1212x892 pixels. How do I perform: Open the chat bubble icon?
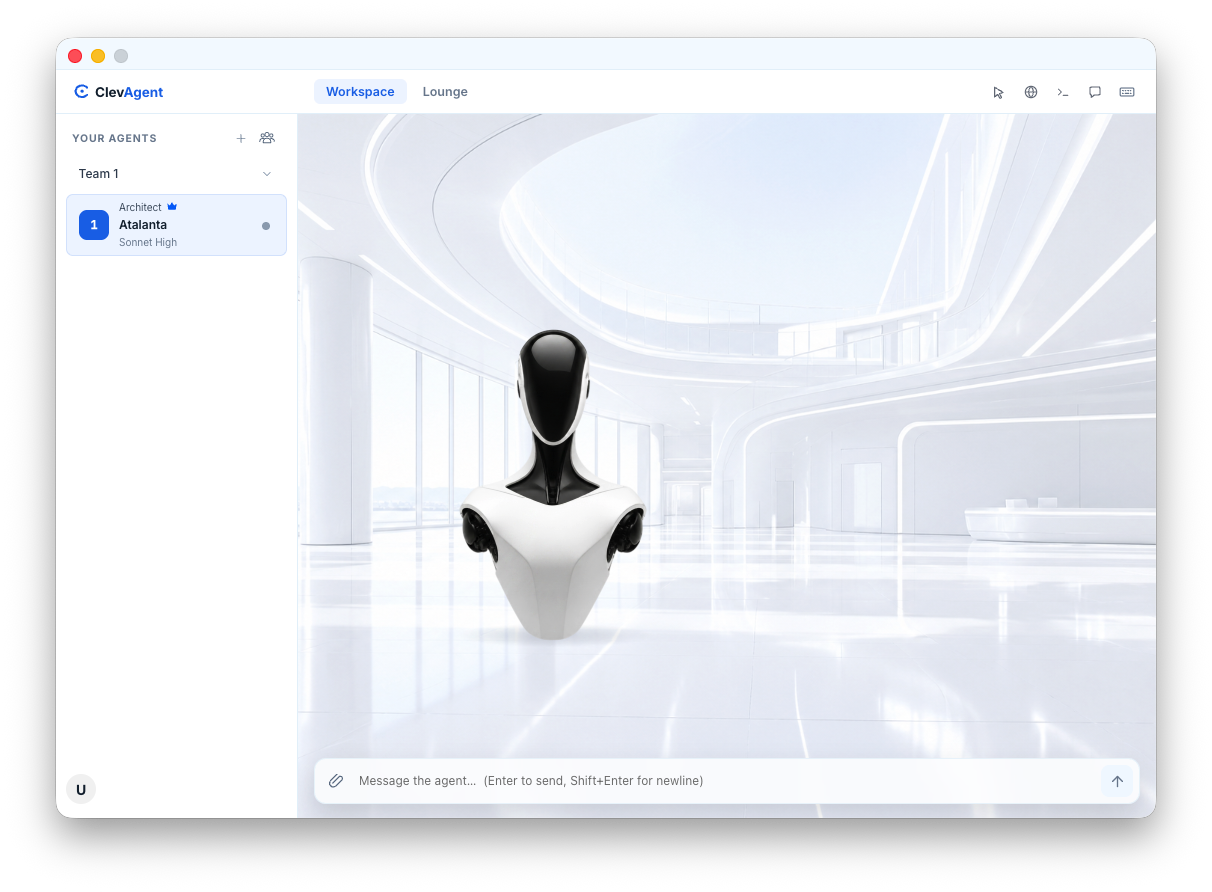pos(1095,92)
